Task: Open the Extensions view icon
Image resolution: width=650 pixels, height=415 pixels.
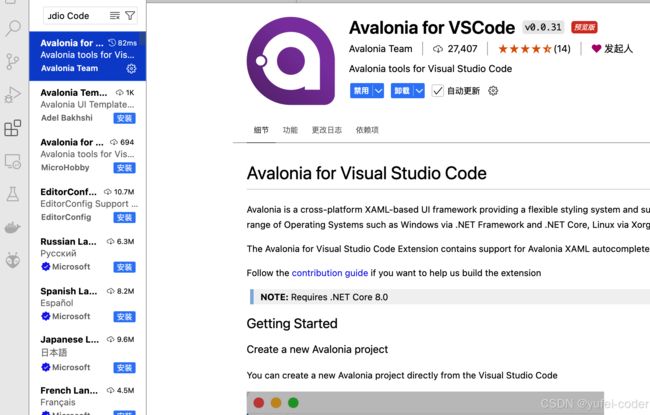Action: (12, 128)
